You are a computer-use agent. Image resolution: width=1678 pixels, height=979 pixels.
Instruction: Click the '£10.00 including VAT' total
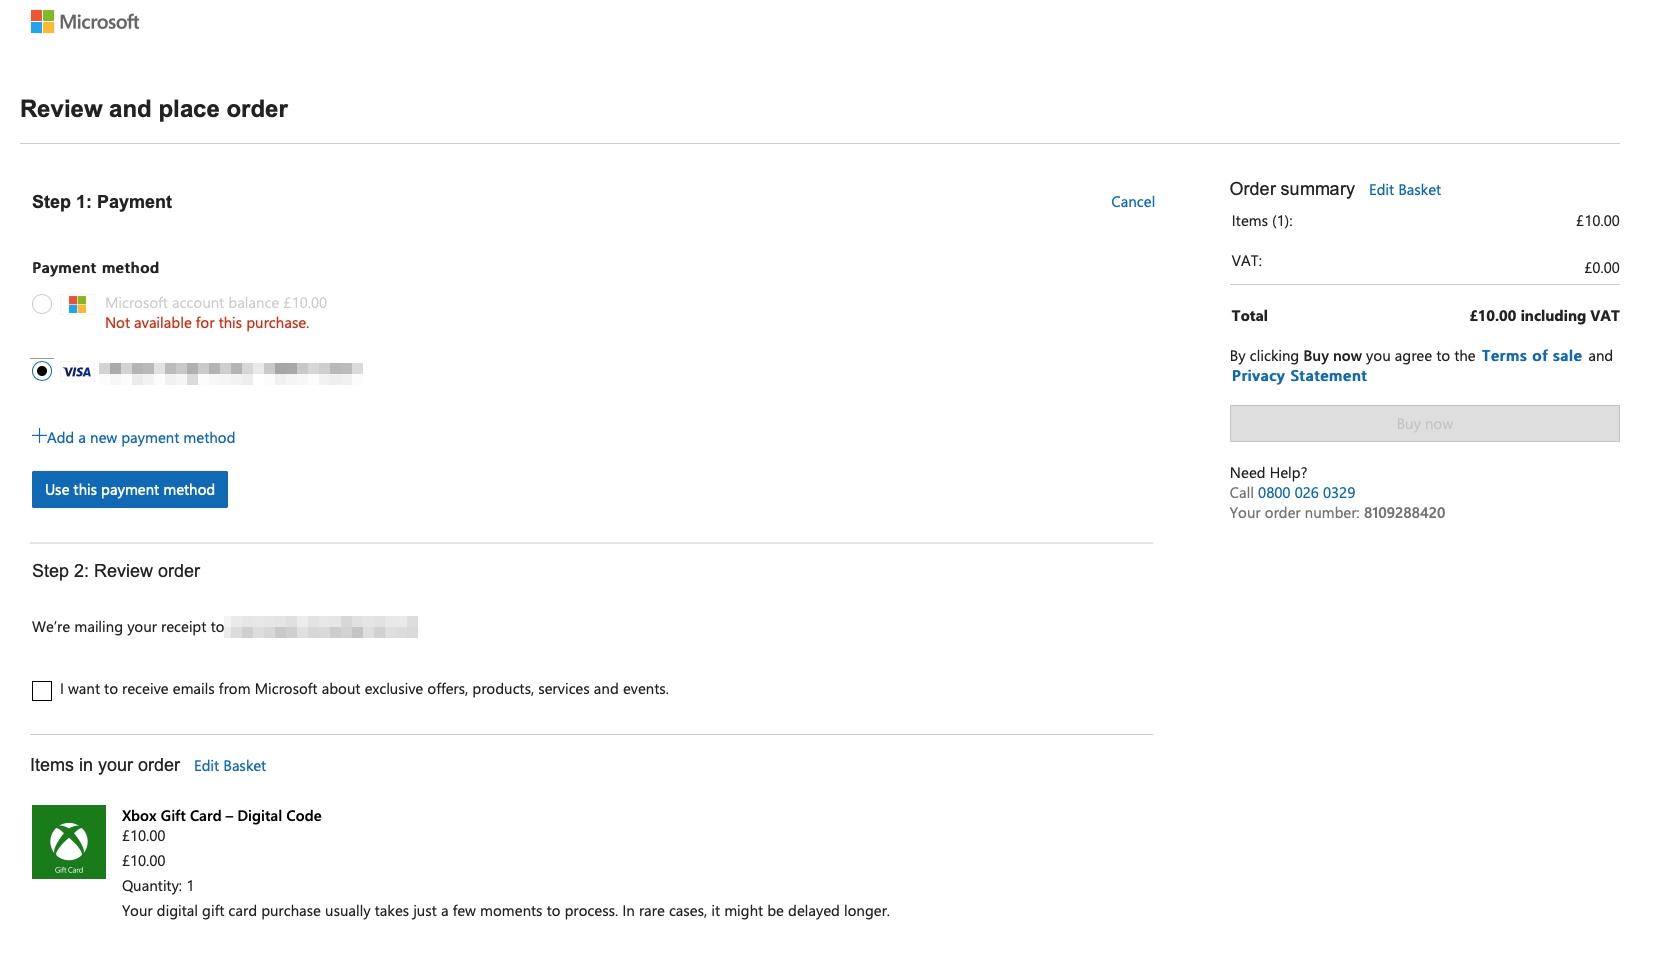click(1544, 316)
